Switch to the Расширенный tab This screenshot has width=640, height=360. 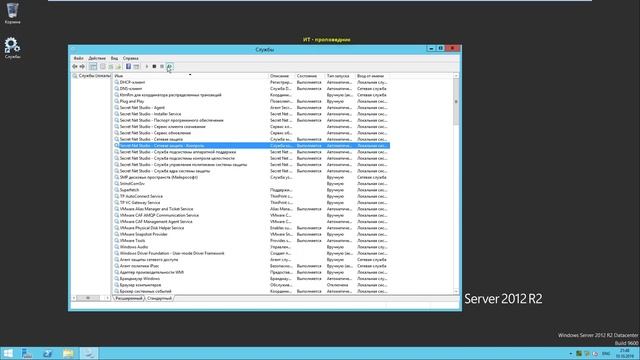pyautogui.click(x=129, y=298)
